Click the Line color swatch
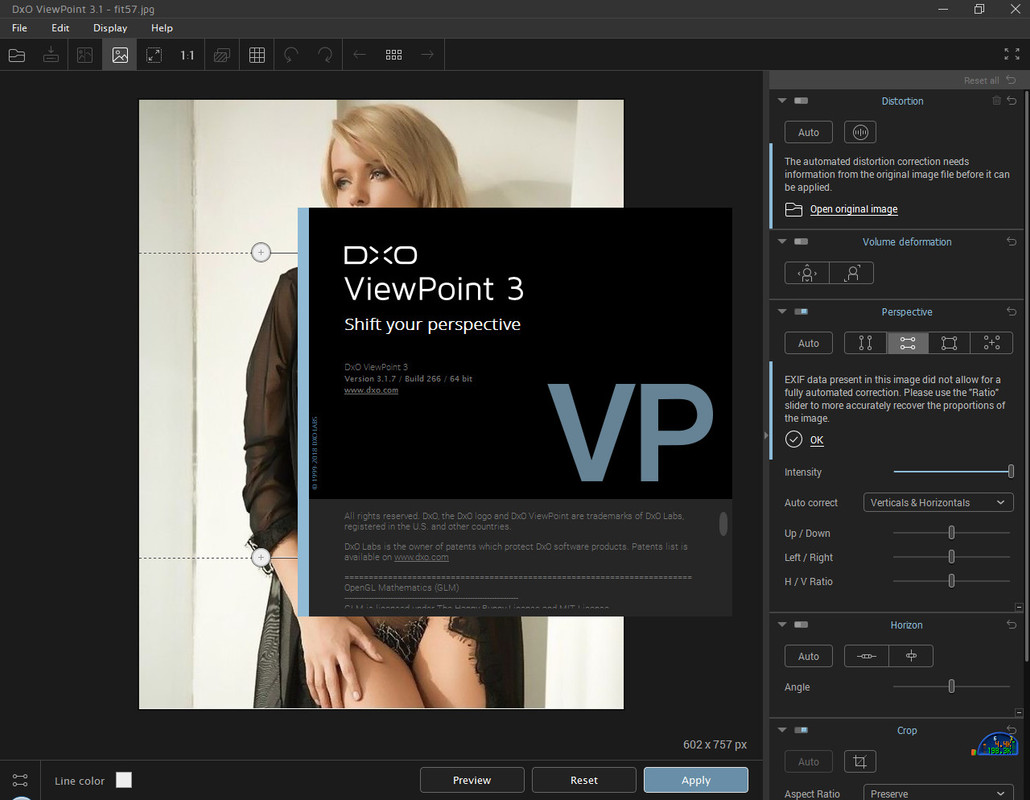Viewport: 1030px width, 800px height. pos(123,780)
